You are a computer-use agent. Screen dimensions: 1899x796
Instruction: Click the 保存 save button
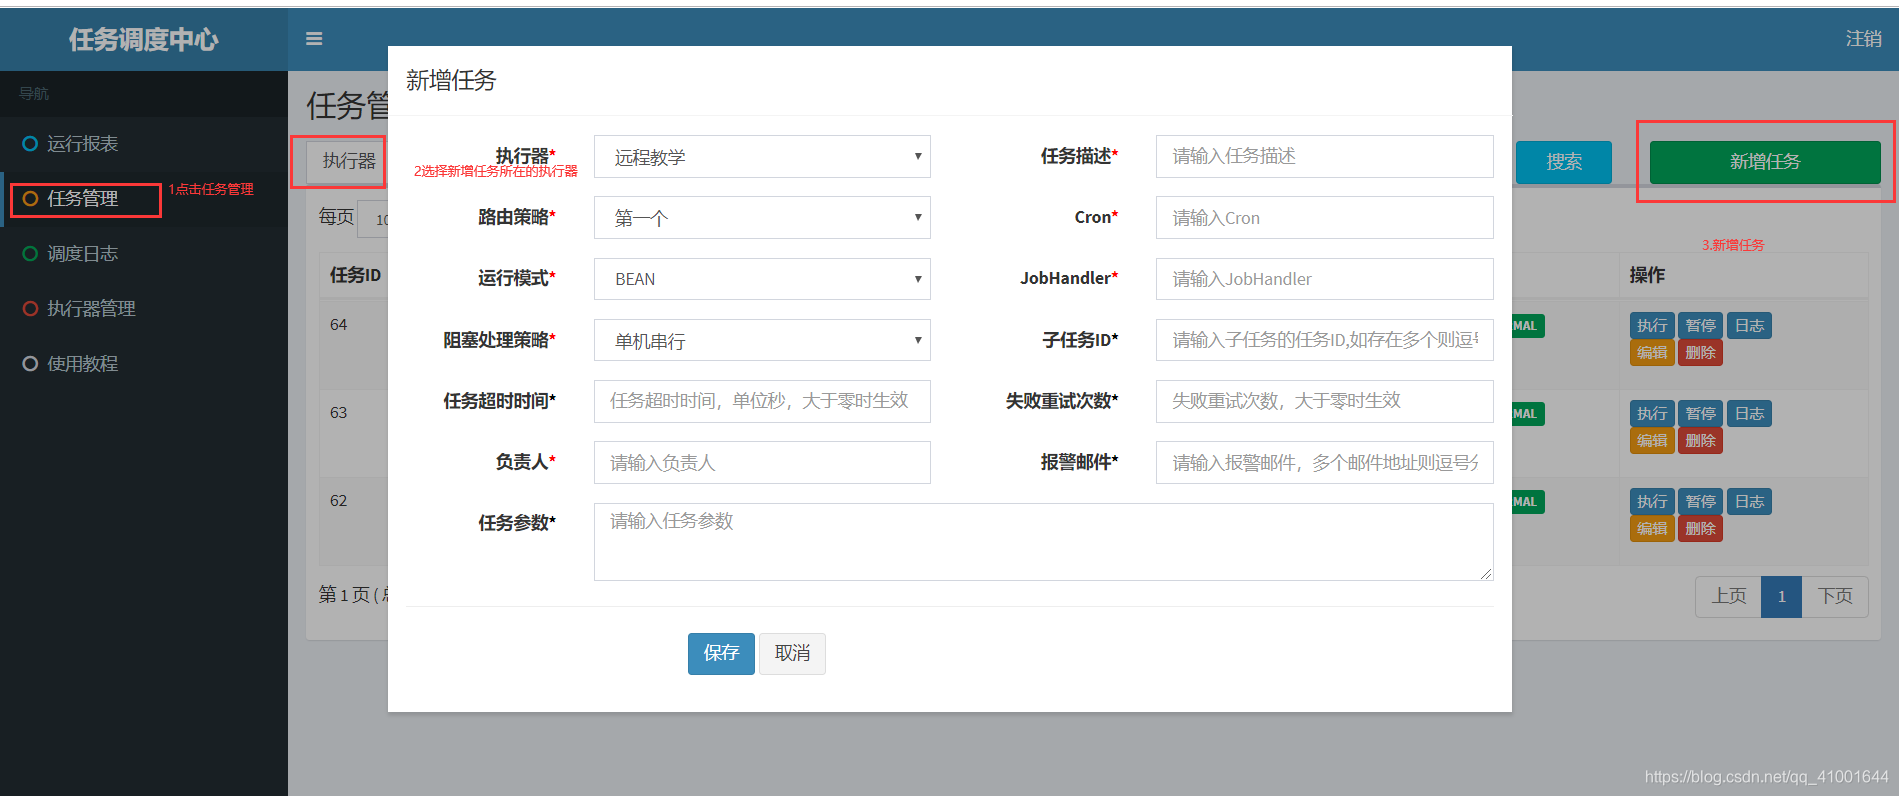pos(721,654)
